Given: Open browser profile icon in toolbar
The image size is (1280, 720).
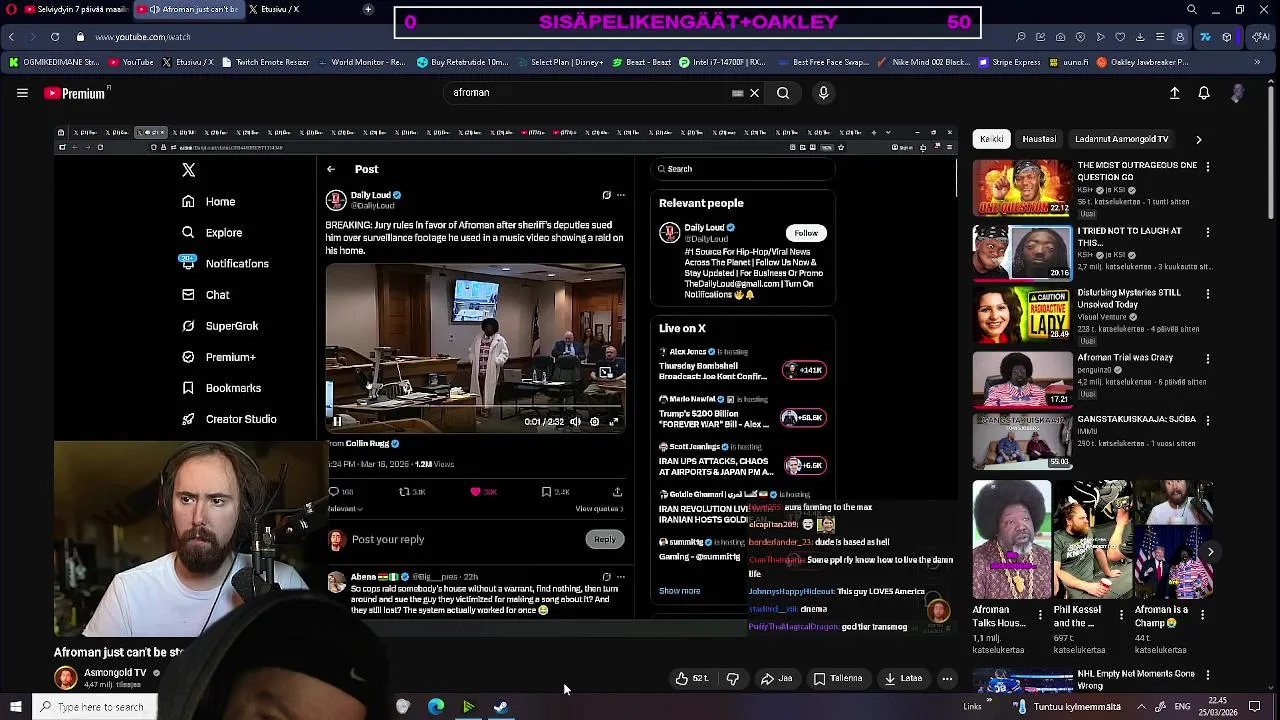Looking at the screenshot, I should point(1180,37).
